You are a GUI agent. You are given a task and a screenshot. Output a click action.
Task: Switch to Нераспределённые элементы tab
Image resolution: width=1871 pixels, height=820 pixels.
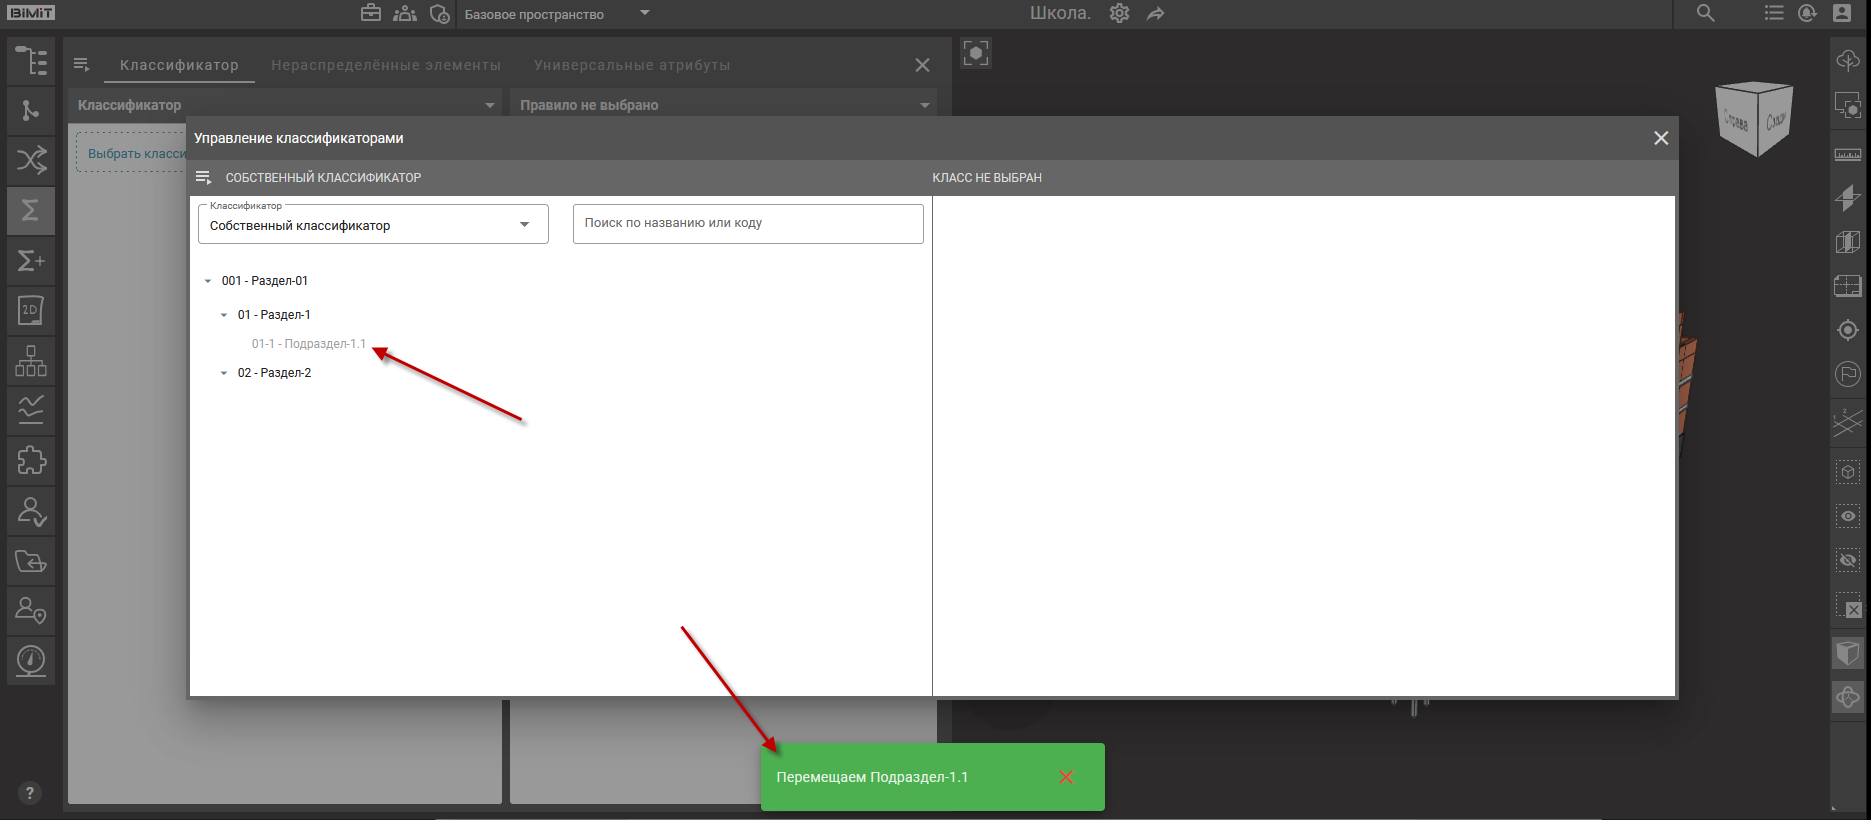386,65
